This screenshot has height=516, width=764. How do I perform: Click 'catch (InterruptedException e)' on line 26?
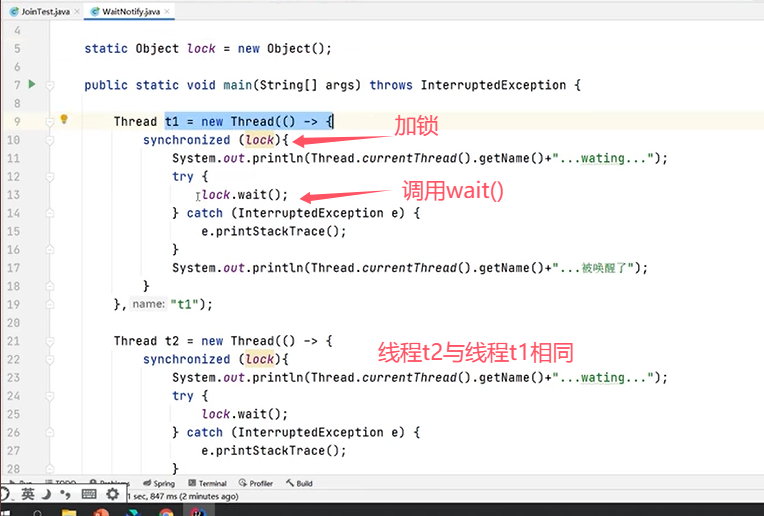296,432
